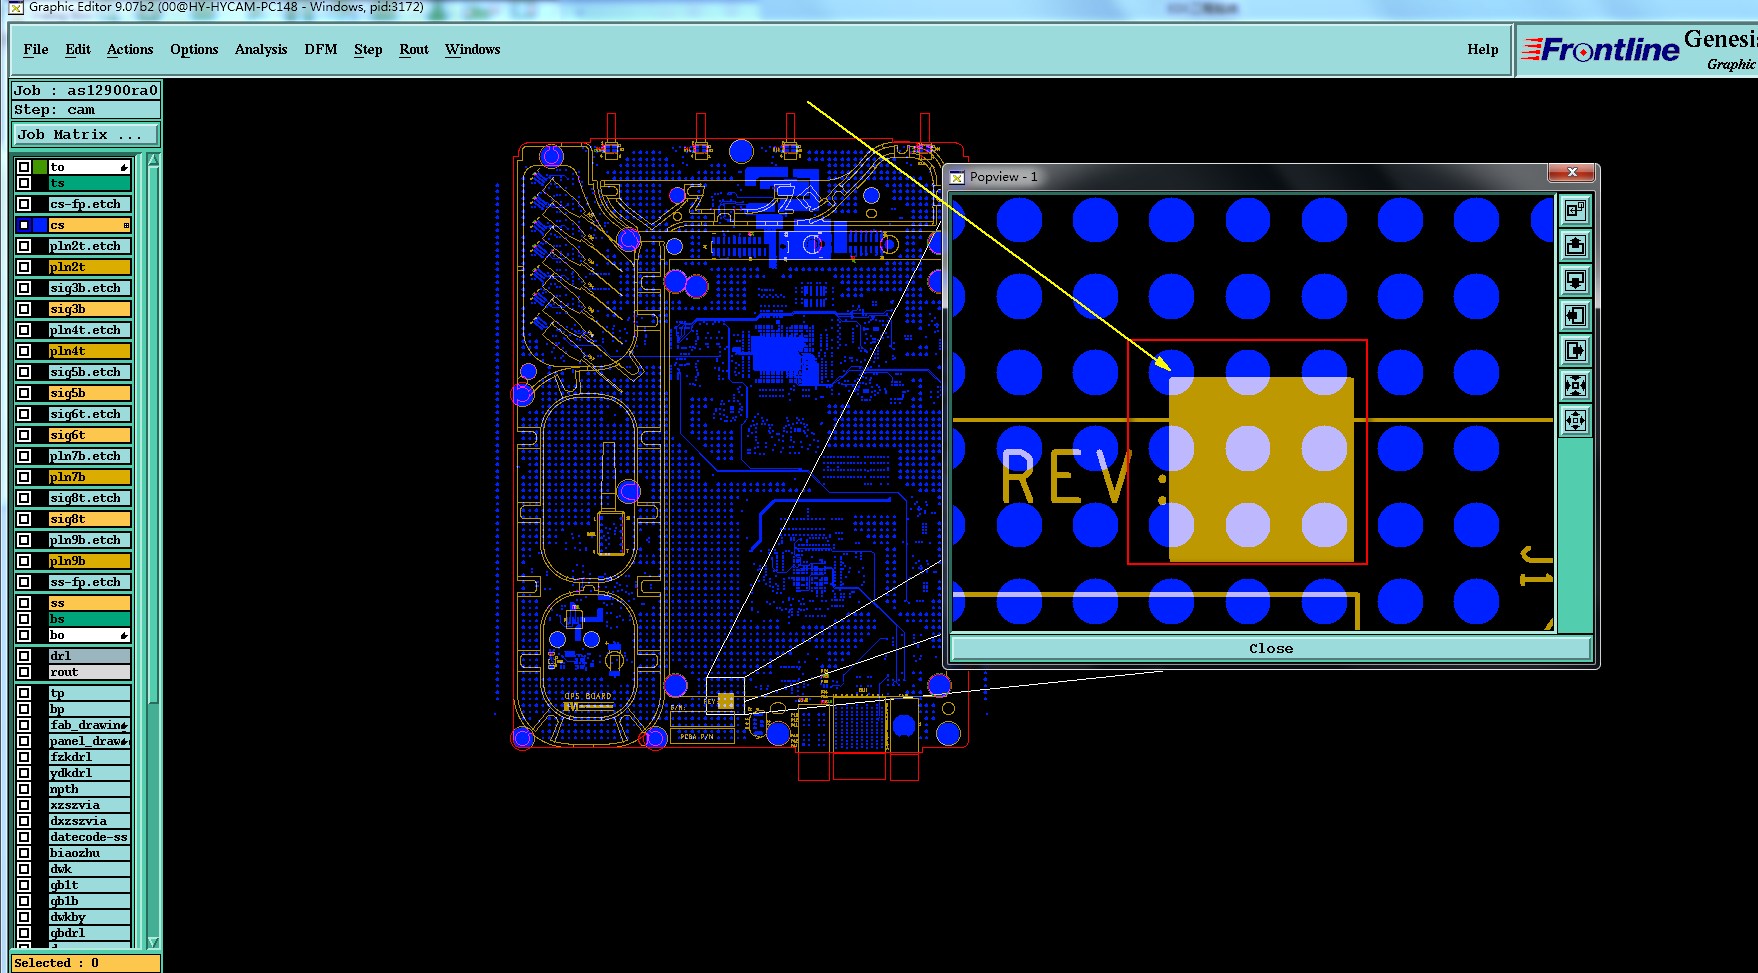
Task: Click the Popview window title icon
Action: click(957, 177)
